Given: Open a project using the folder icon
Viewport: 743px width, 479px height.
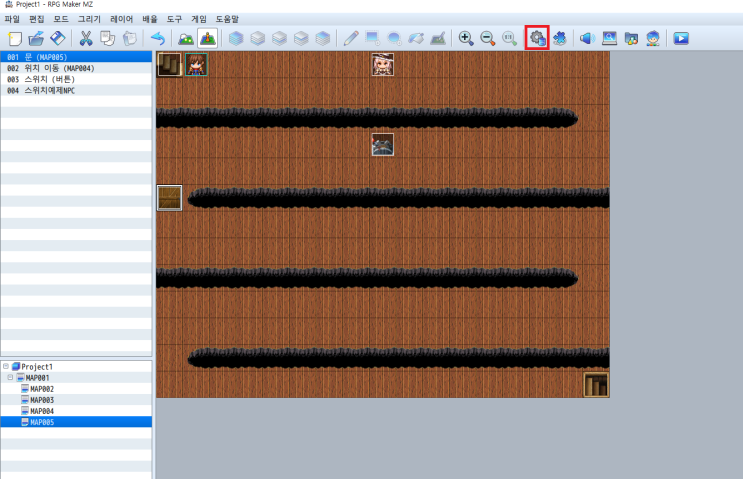Looking at the screenshot, I should tap(36, 38).
